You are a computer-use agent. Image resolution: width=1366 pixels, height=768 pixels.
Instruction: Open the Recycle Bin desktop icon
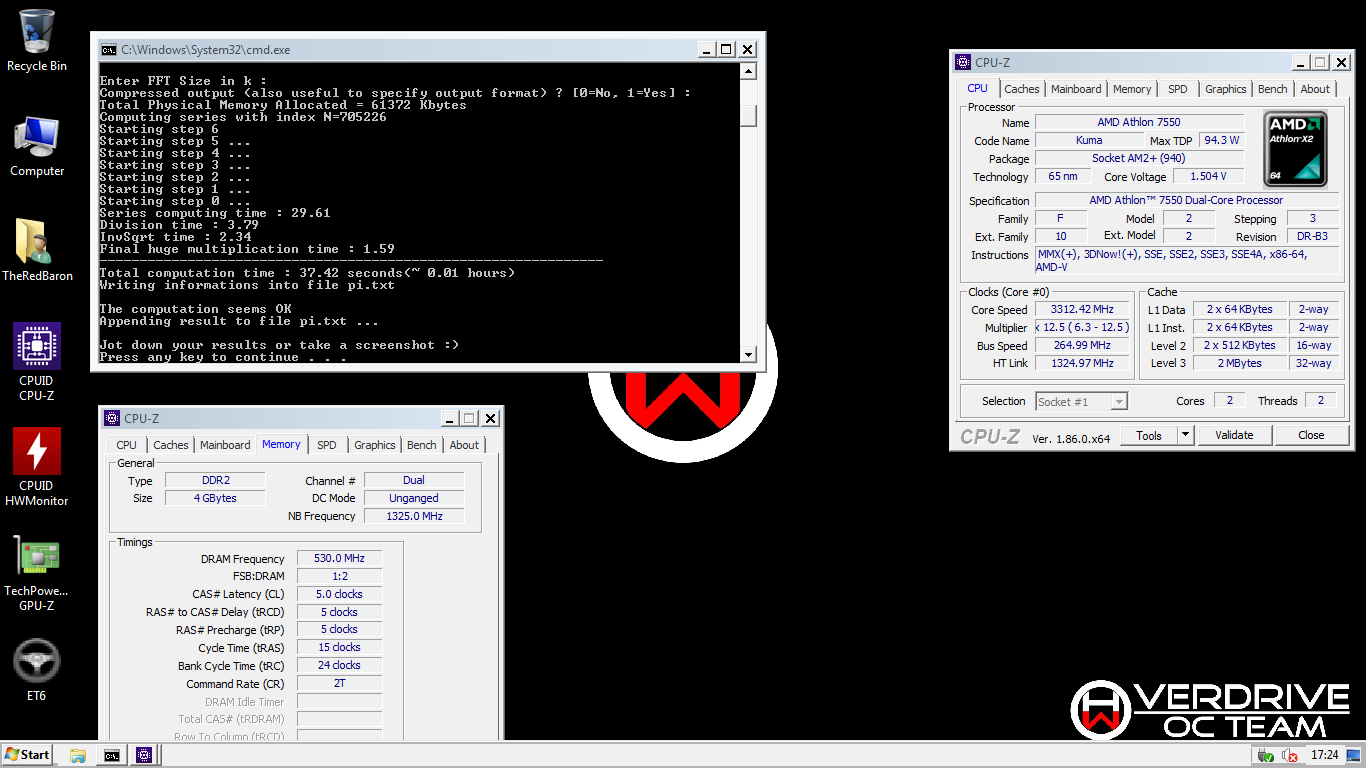coord(37,40)
